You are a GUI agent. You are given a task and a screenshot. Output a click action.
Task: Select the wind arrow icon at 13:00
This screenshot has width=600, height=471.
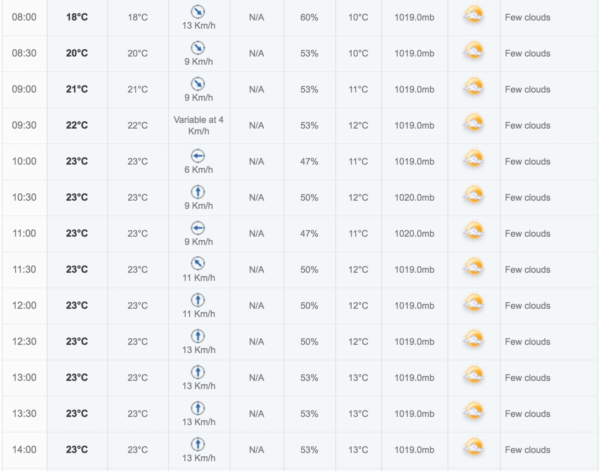click(198, 372)
